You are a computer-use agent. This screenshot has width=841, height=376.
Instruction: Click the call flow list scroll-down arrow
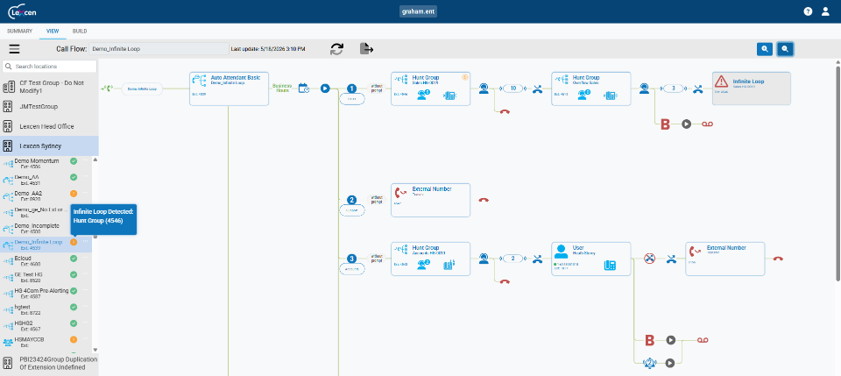95,350
